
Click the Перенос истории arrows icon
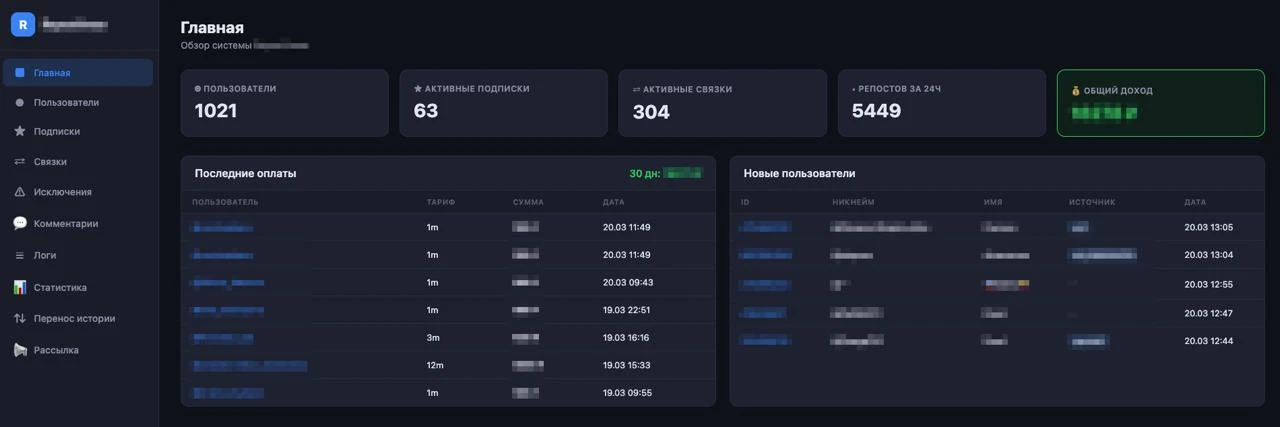pos(20,319)
